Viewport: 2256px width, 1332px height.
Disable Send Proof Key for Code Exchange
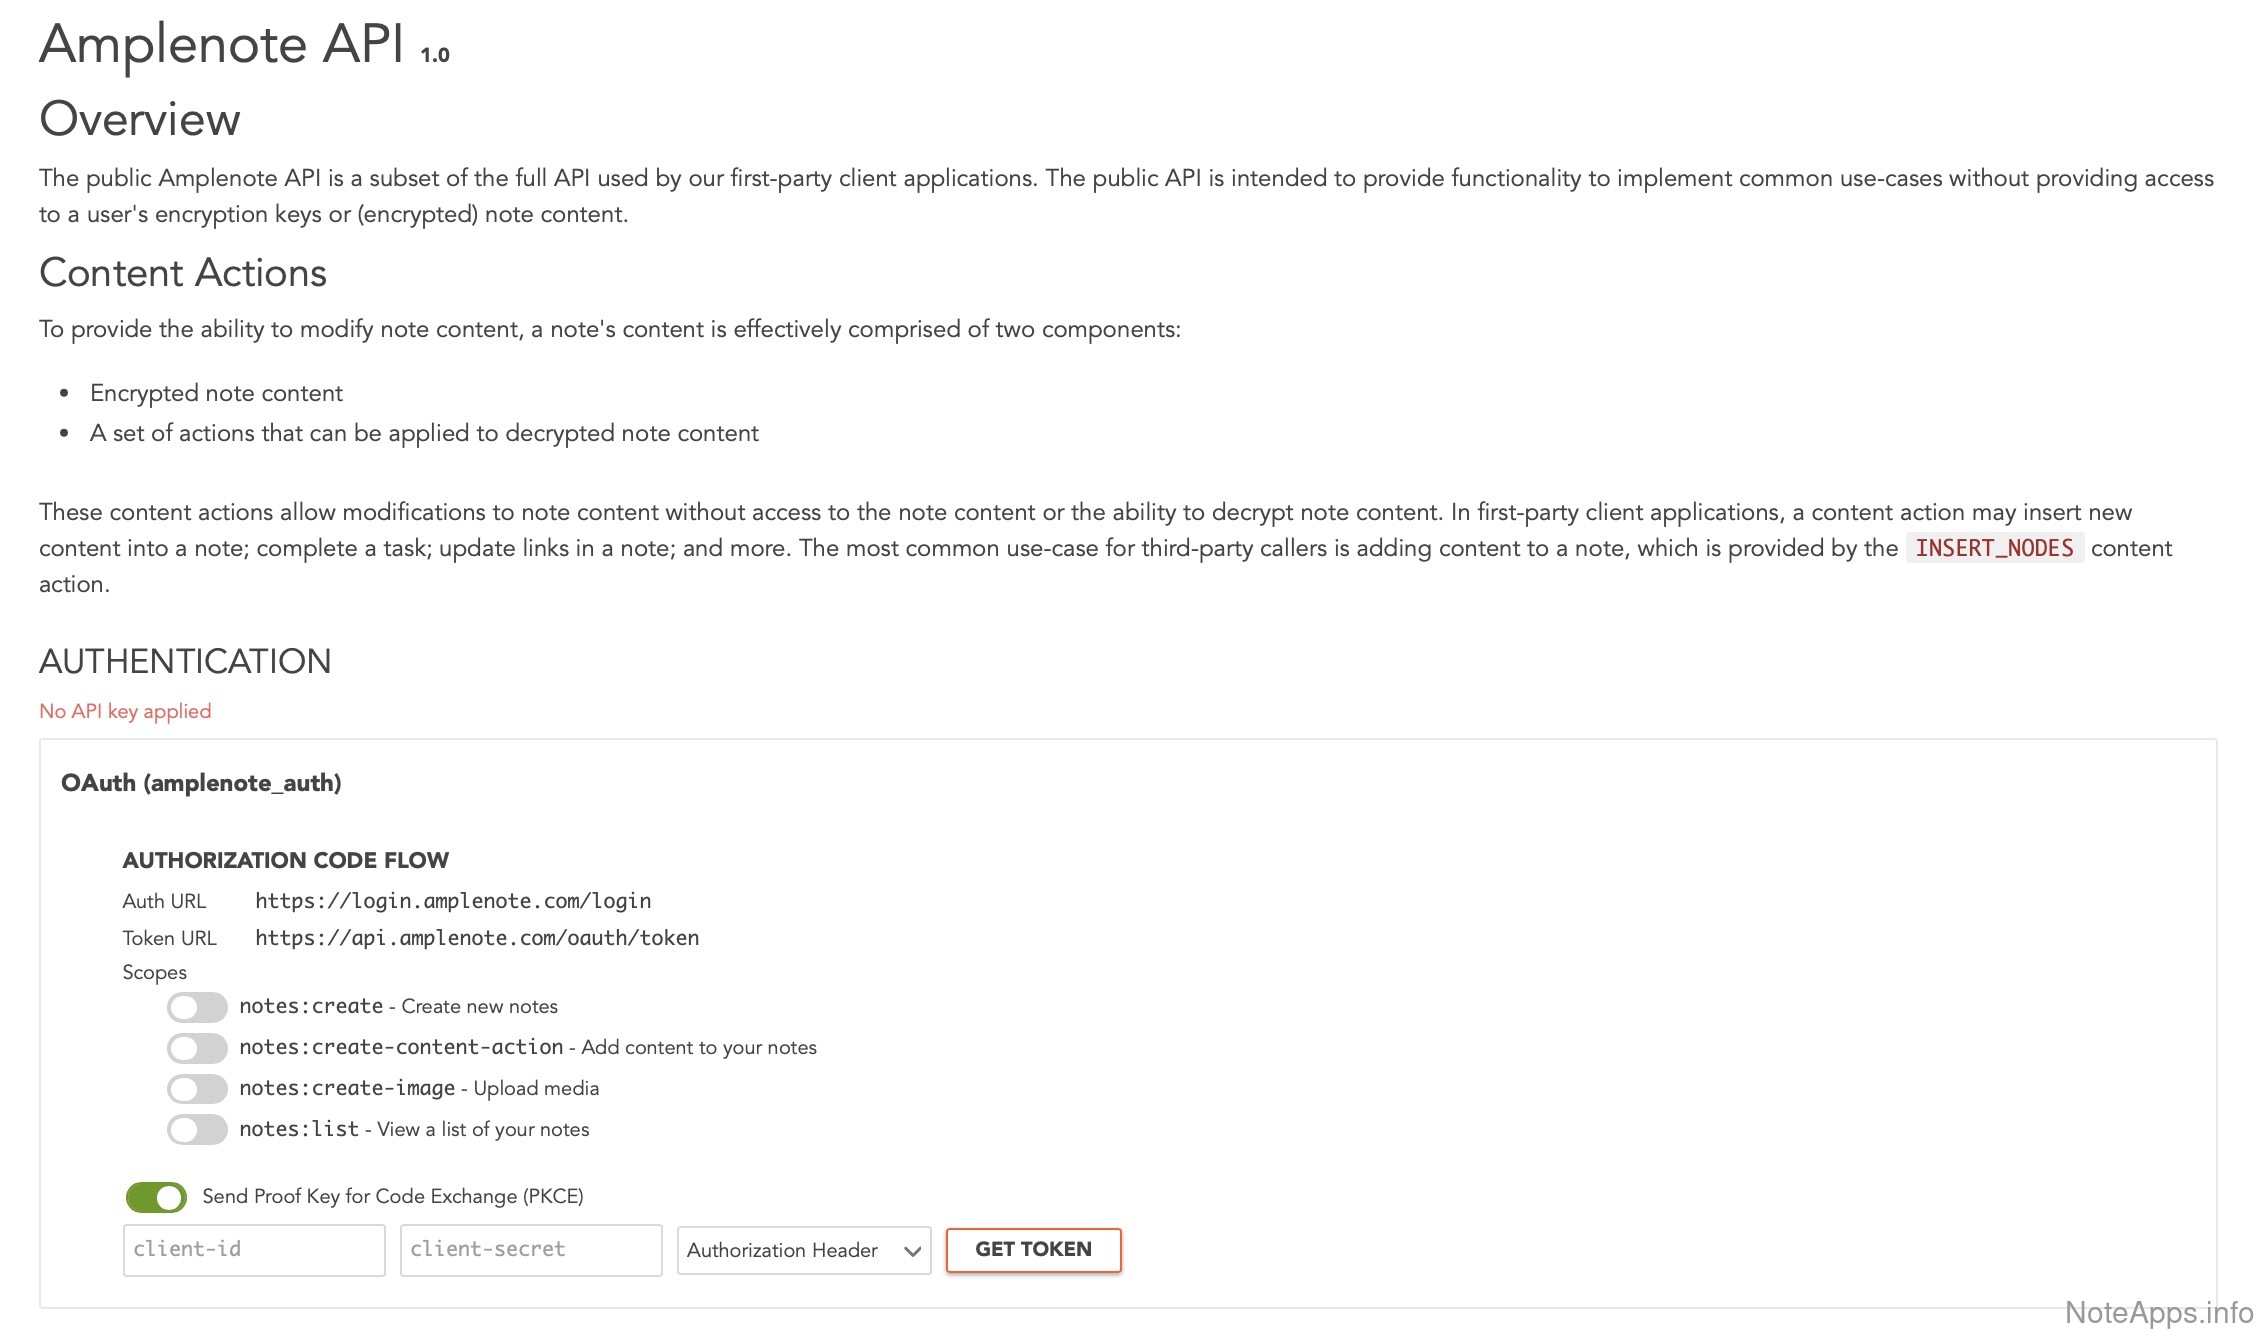[x=156, y=1197]
